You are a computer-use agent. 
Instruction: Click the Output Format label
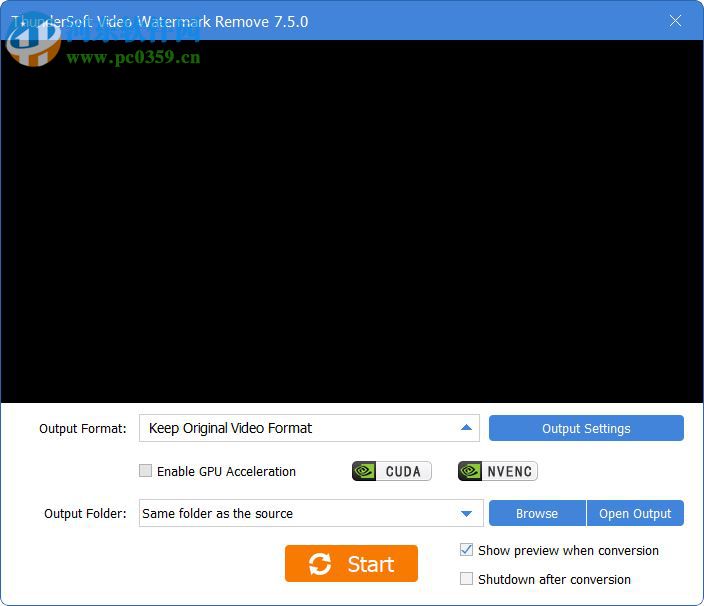pyautogui.click(x=83, y=429)
